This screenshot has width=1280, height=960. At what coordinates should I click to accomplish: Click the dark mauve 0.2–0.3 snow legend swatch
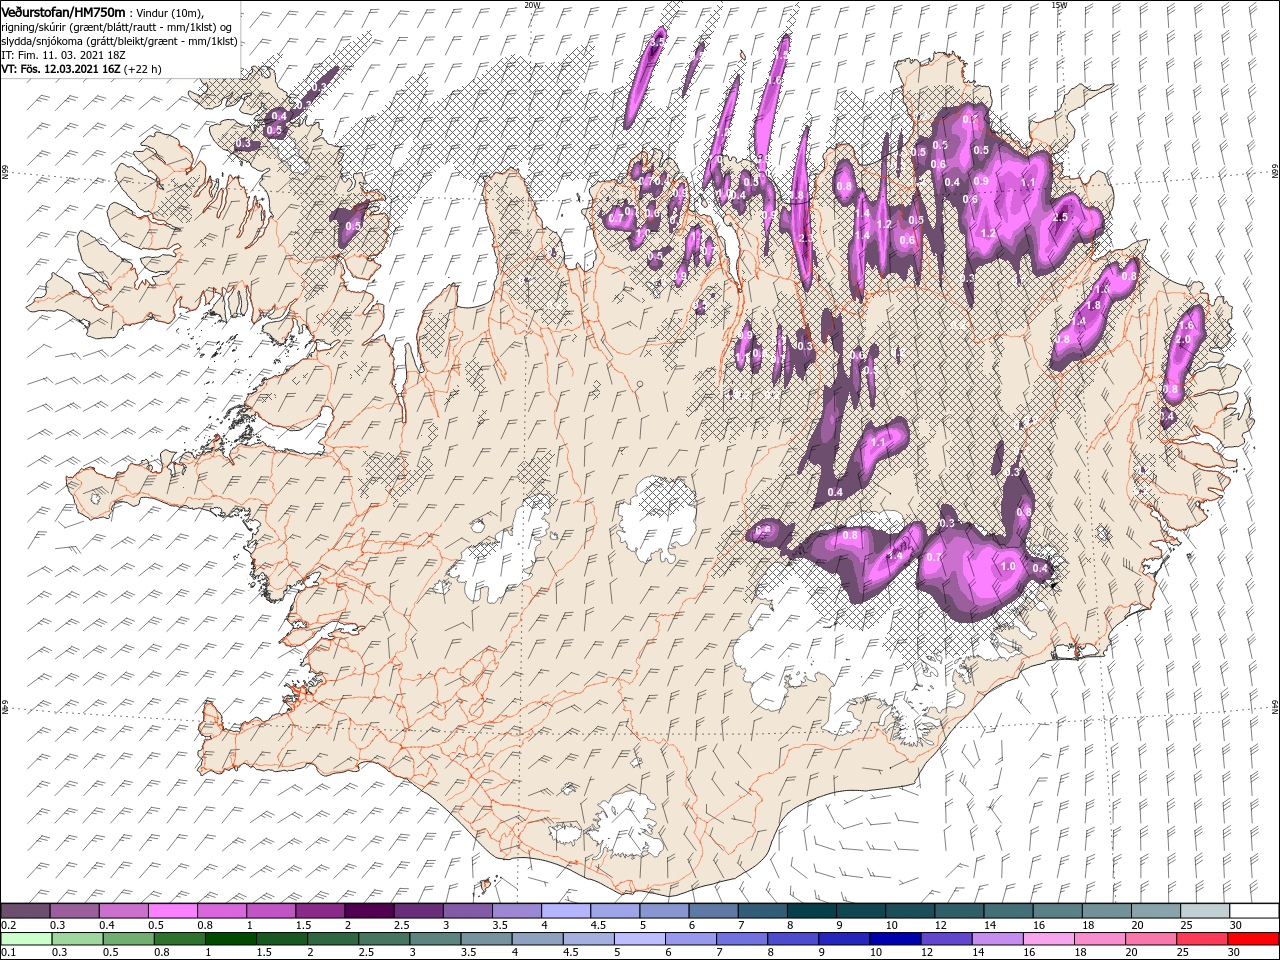pyautogui.click(x=25, y=910)
